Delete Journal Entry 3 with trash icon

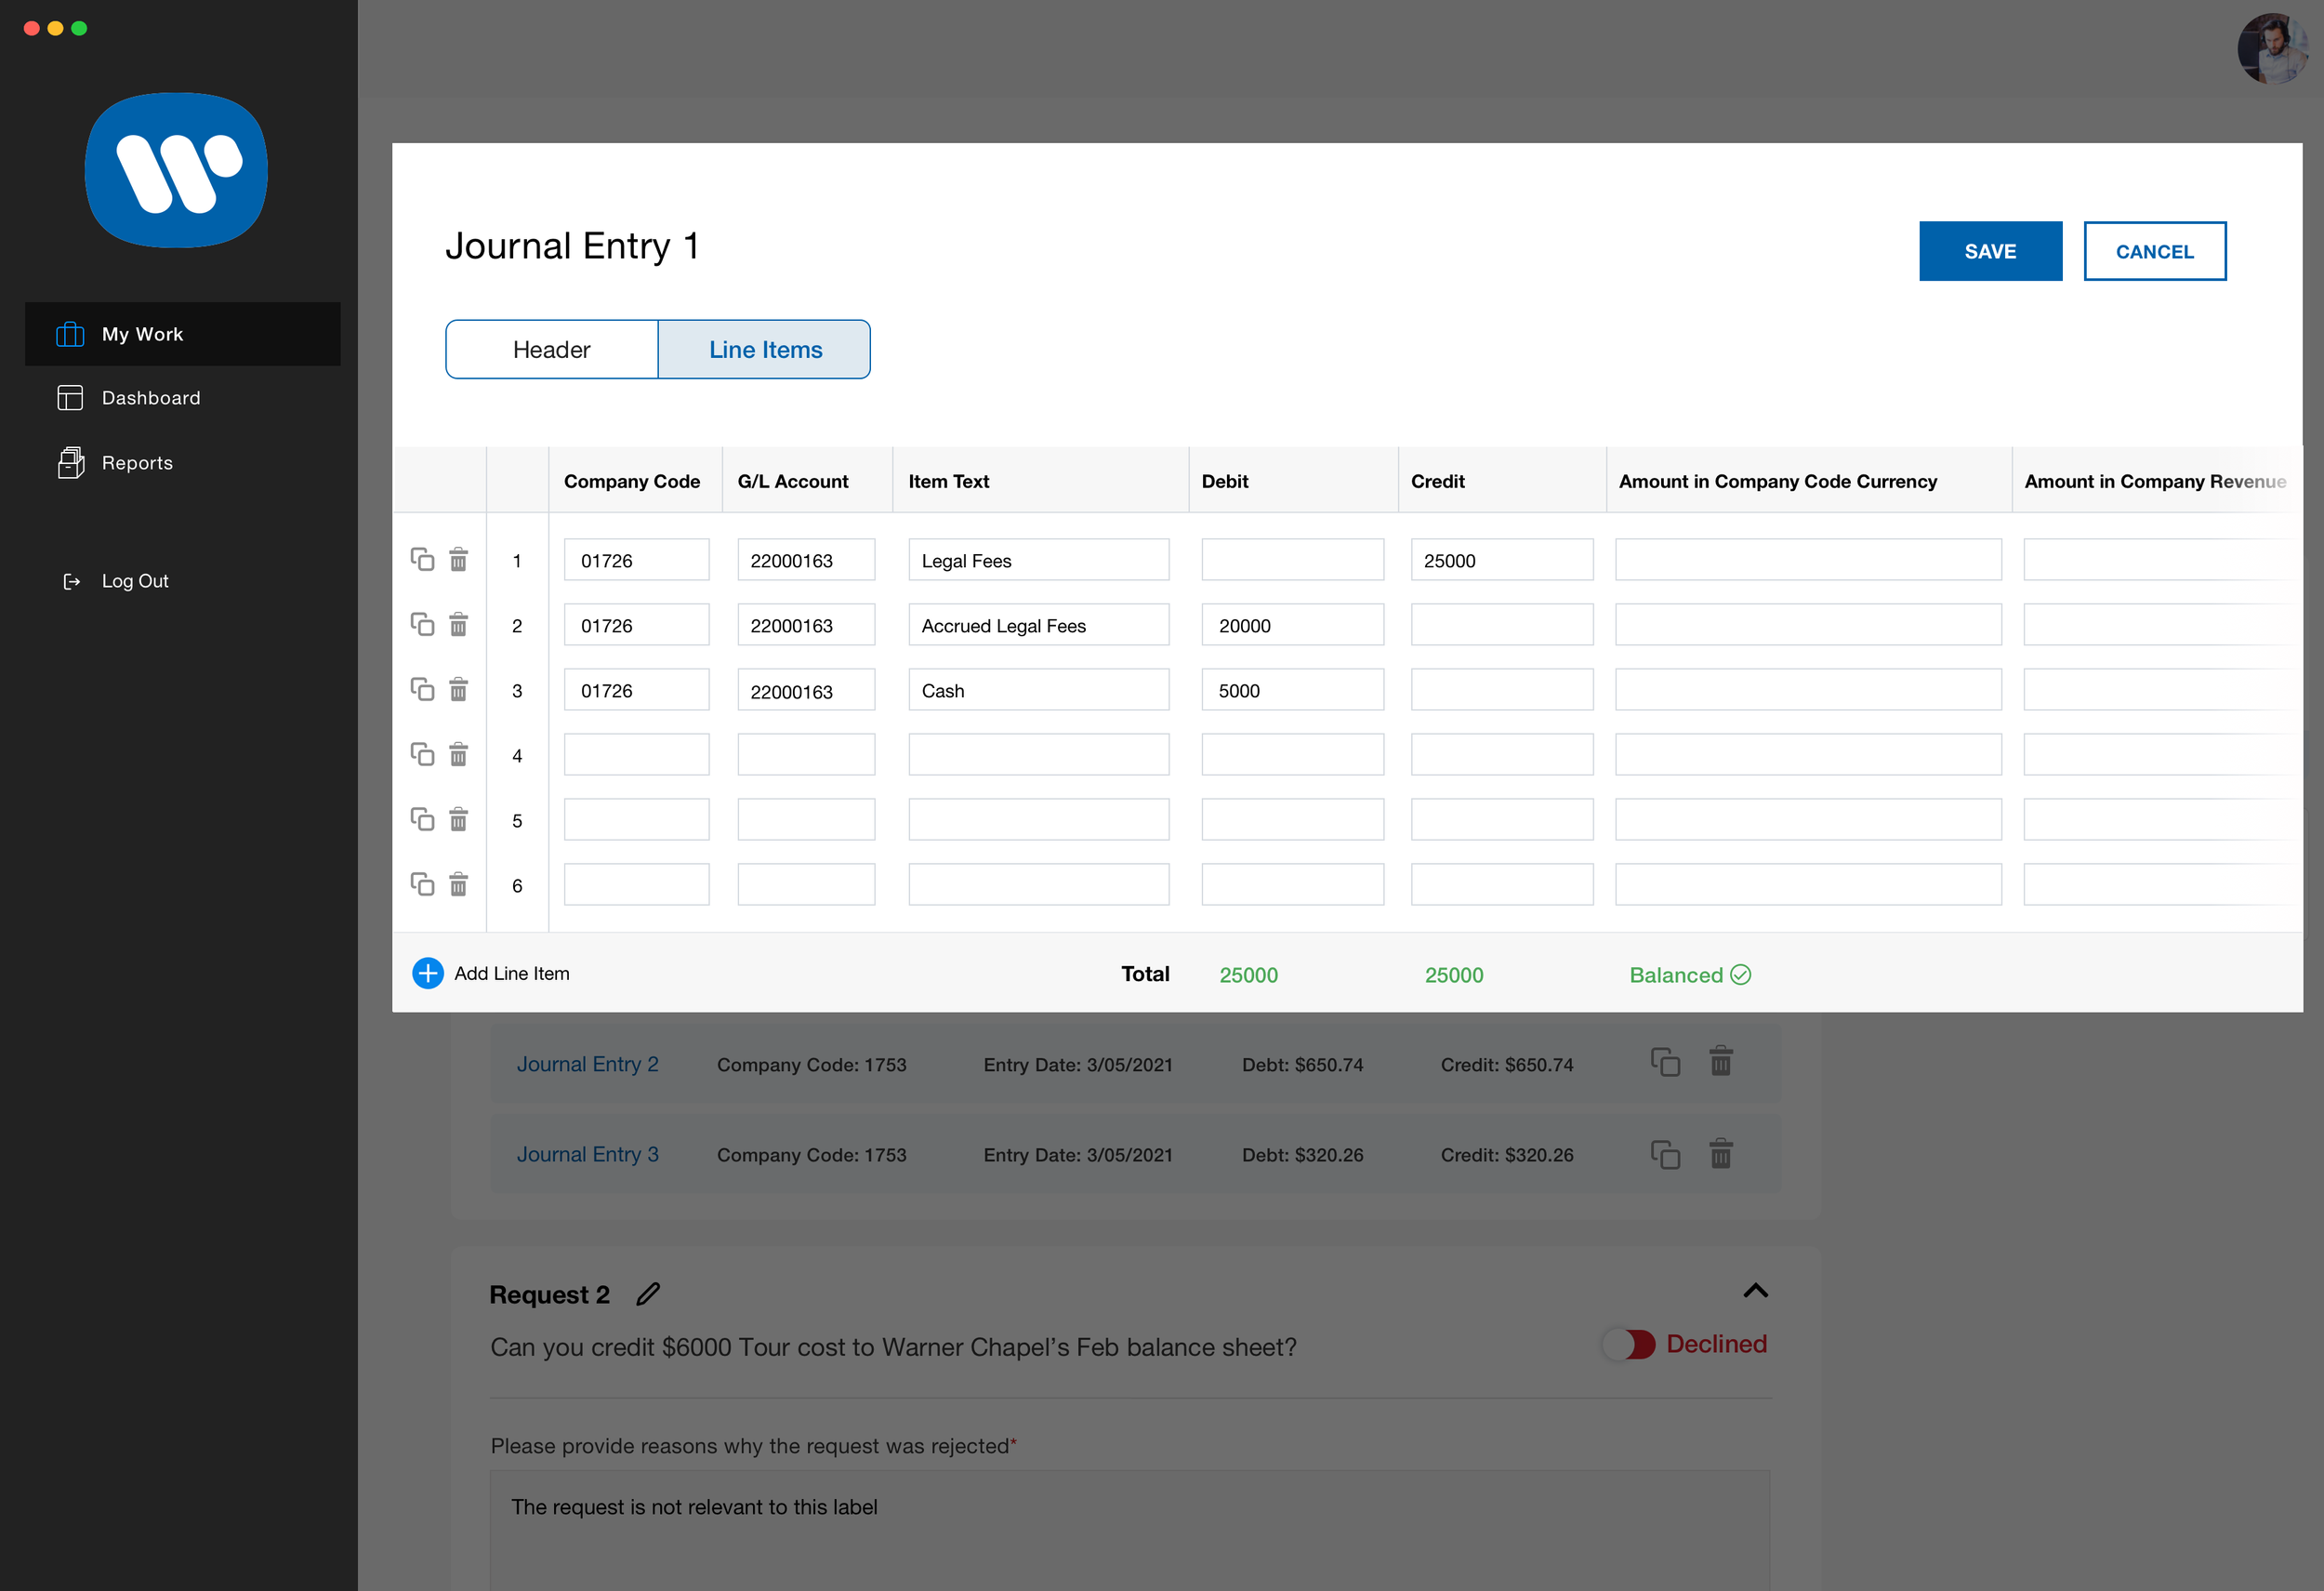click(x=1720, y=1154)
